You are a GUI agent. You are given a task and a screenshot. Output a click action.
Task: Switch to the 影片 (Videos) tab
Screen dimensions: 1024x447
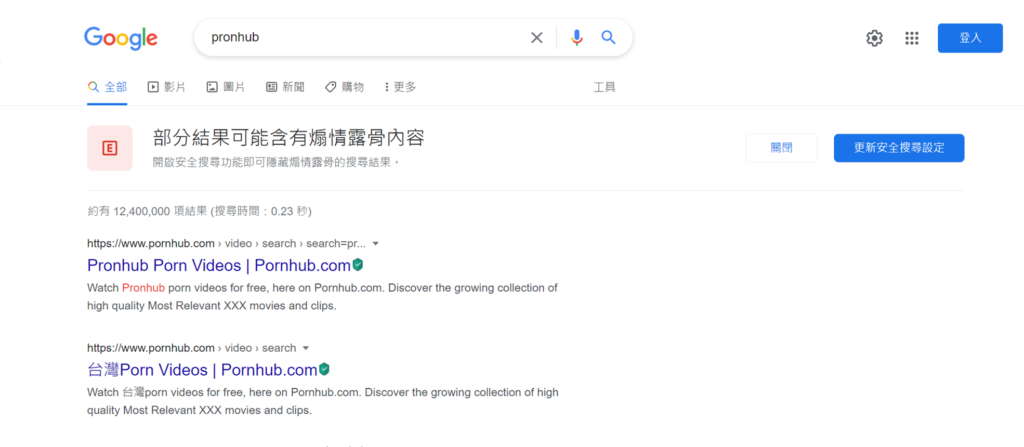167,87
